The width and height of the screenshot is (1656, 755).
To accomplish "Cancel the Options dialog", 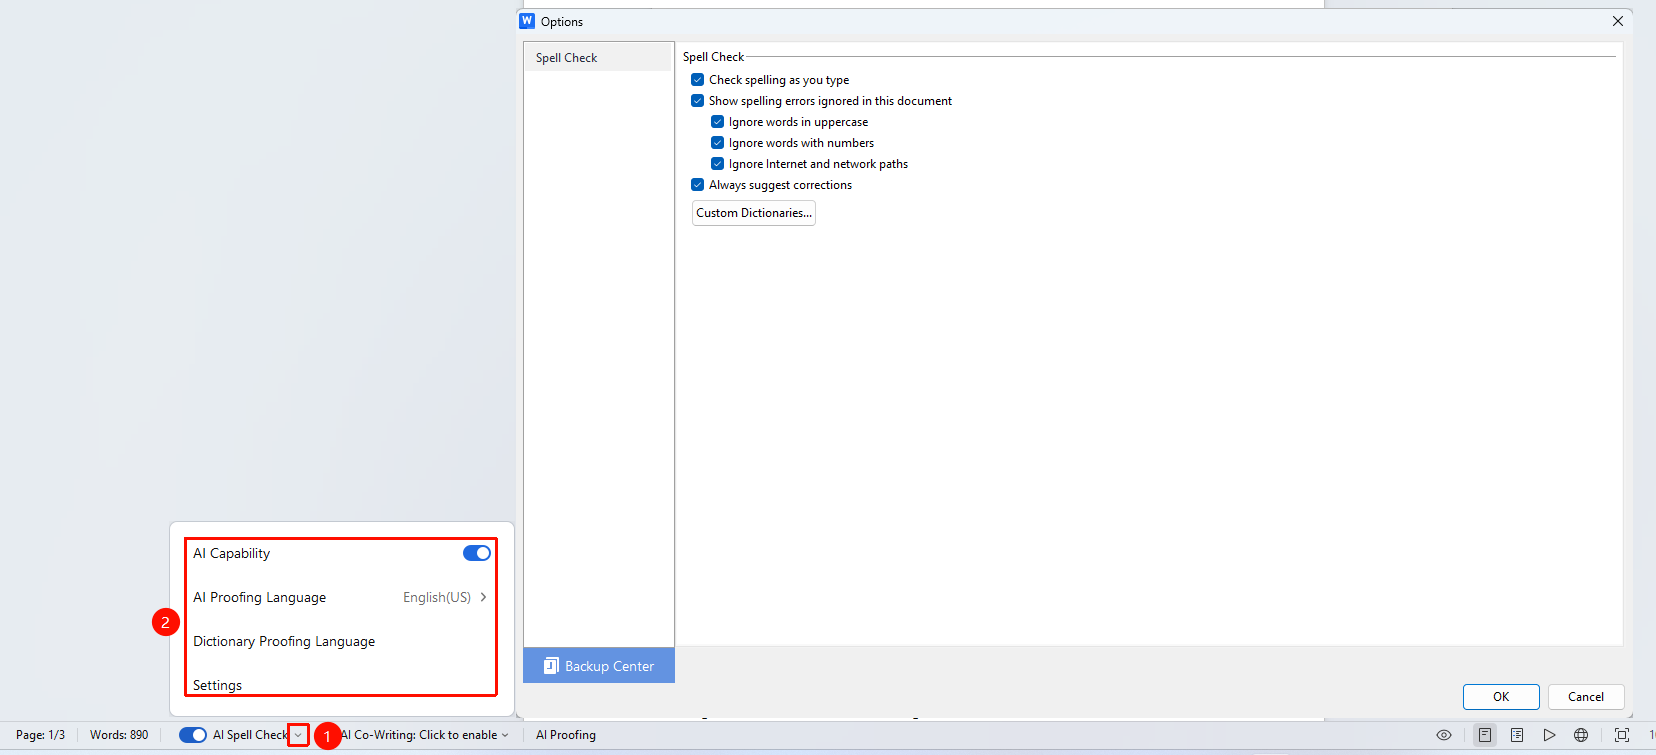I will coord(1586,697).
